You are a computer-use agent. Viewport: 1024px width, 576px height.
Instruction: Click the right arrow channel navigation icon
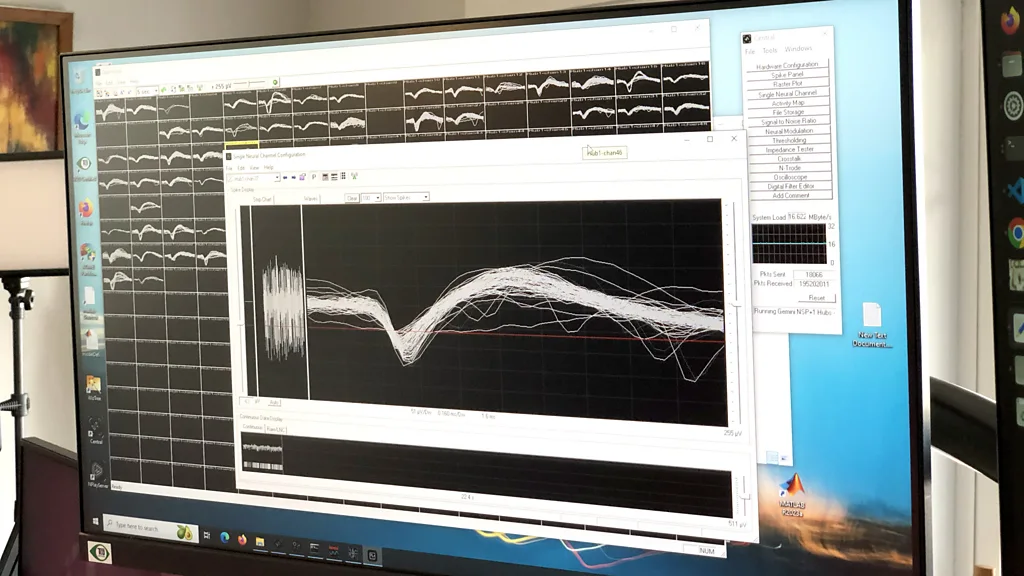click(293, 177)
